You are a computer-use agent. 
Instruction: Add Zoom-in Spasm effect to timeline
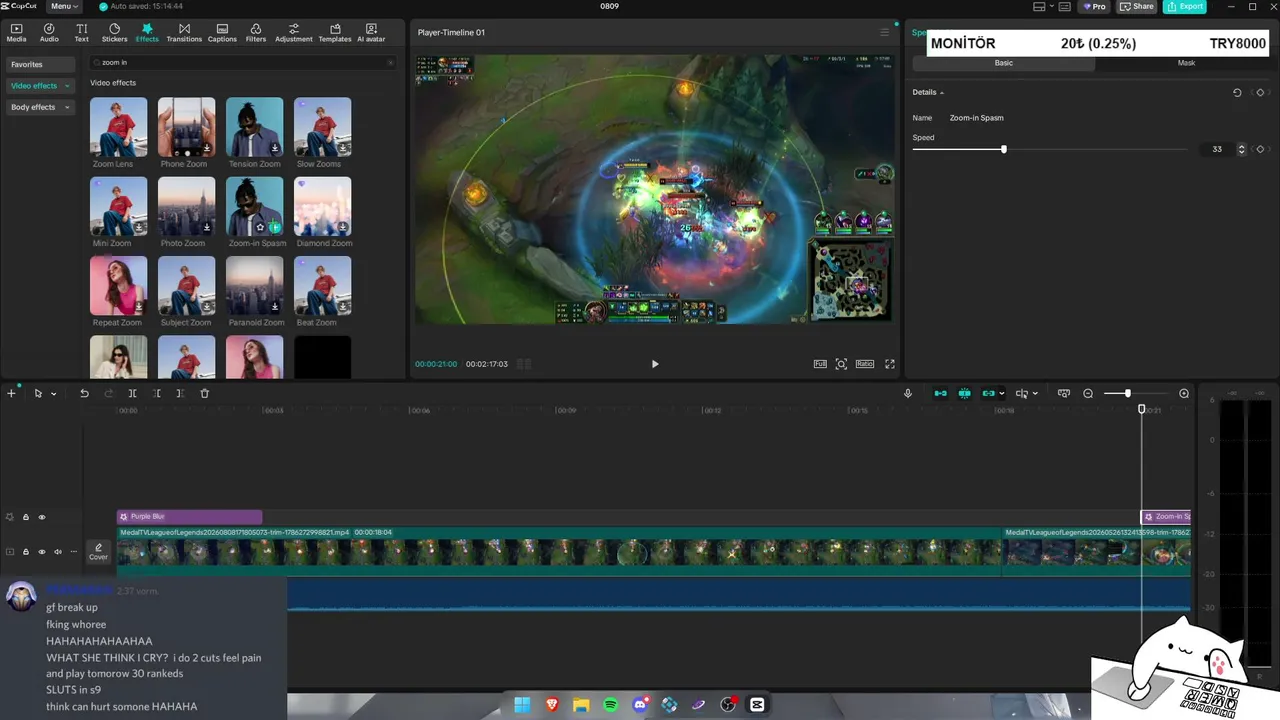275,228
